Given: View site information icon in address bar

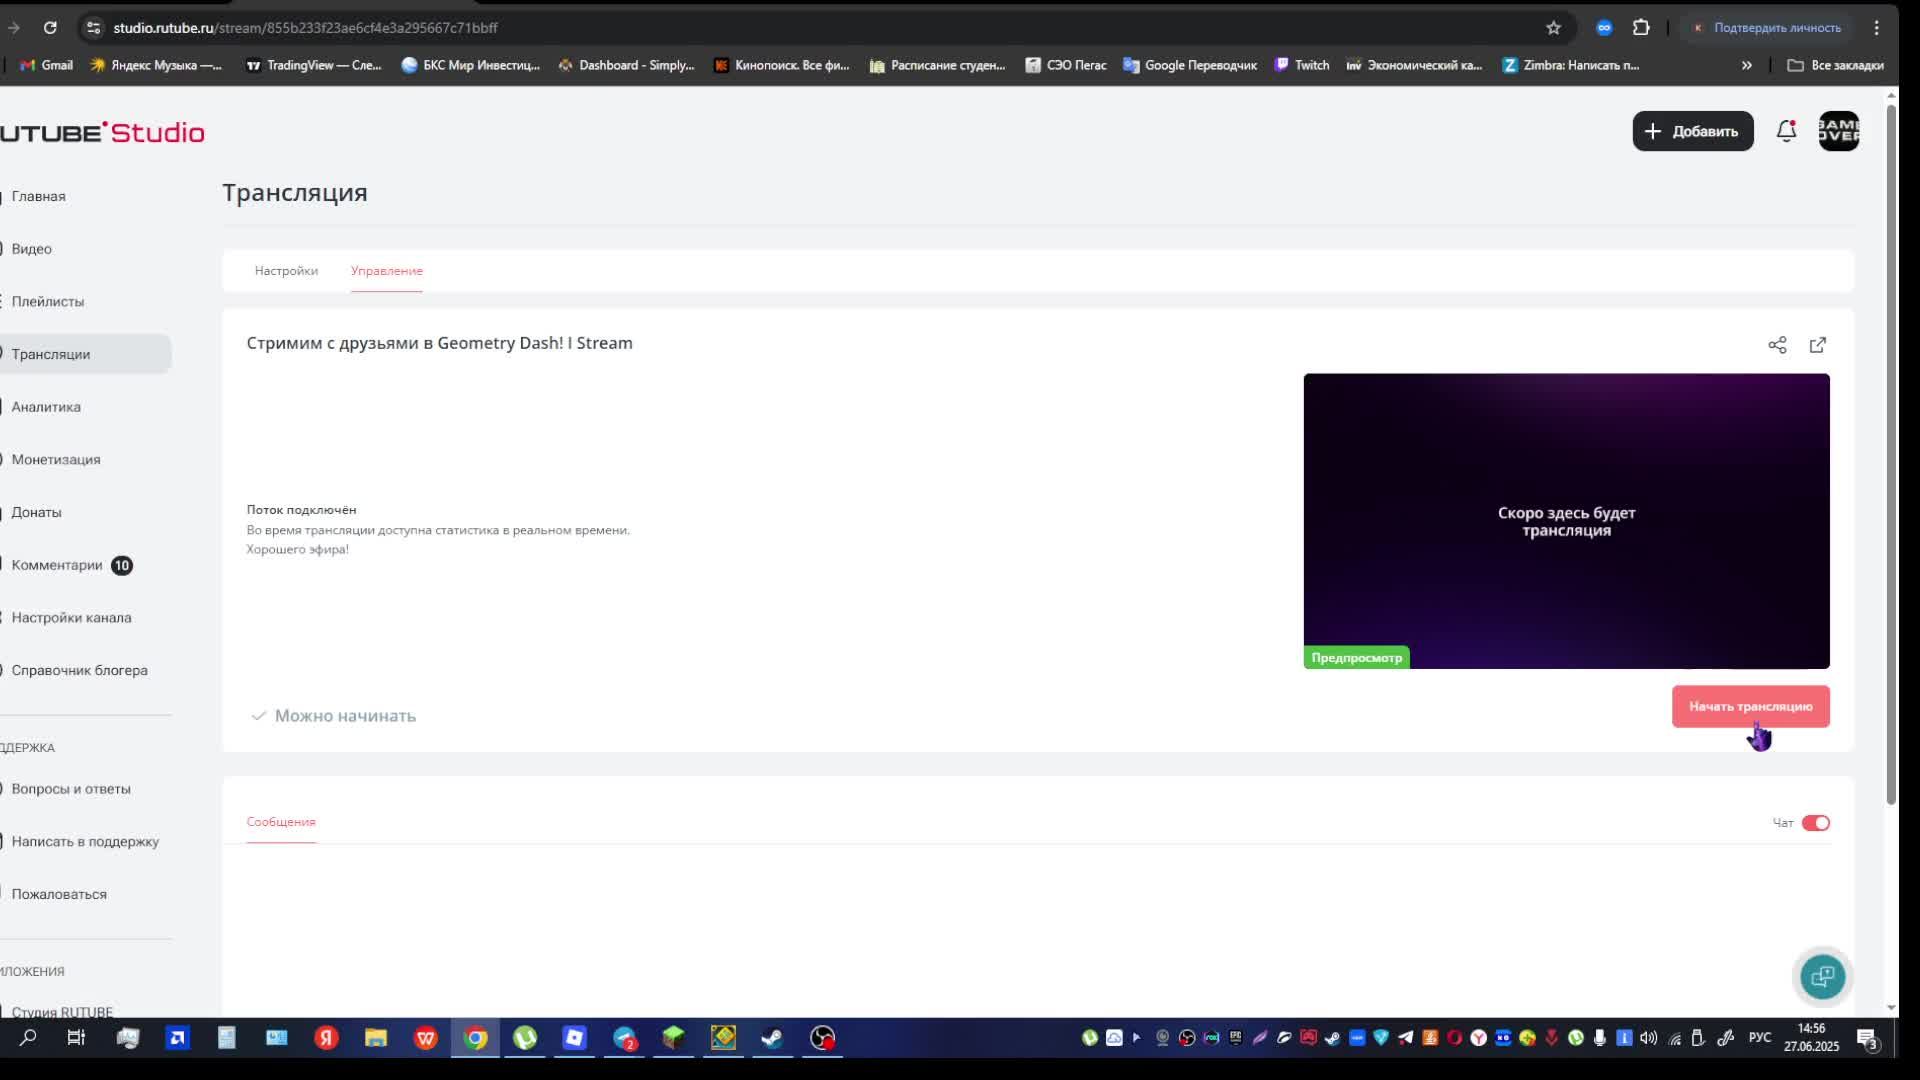Looking at the screenshot, I should (x=93, y=28).
